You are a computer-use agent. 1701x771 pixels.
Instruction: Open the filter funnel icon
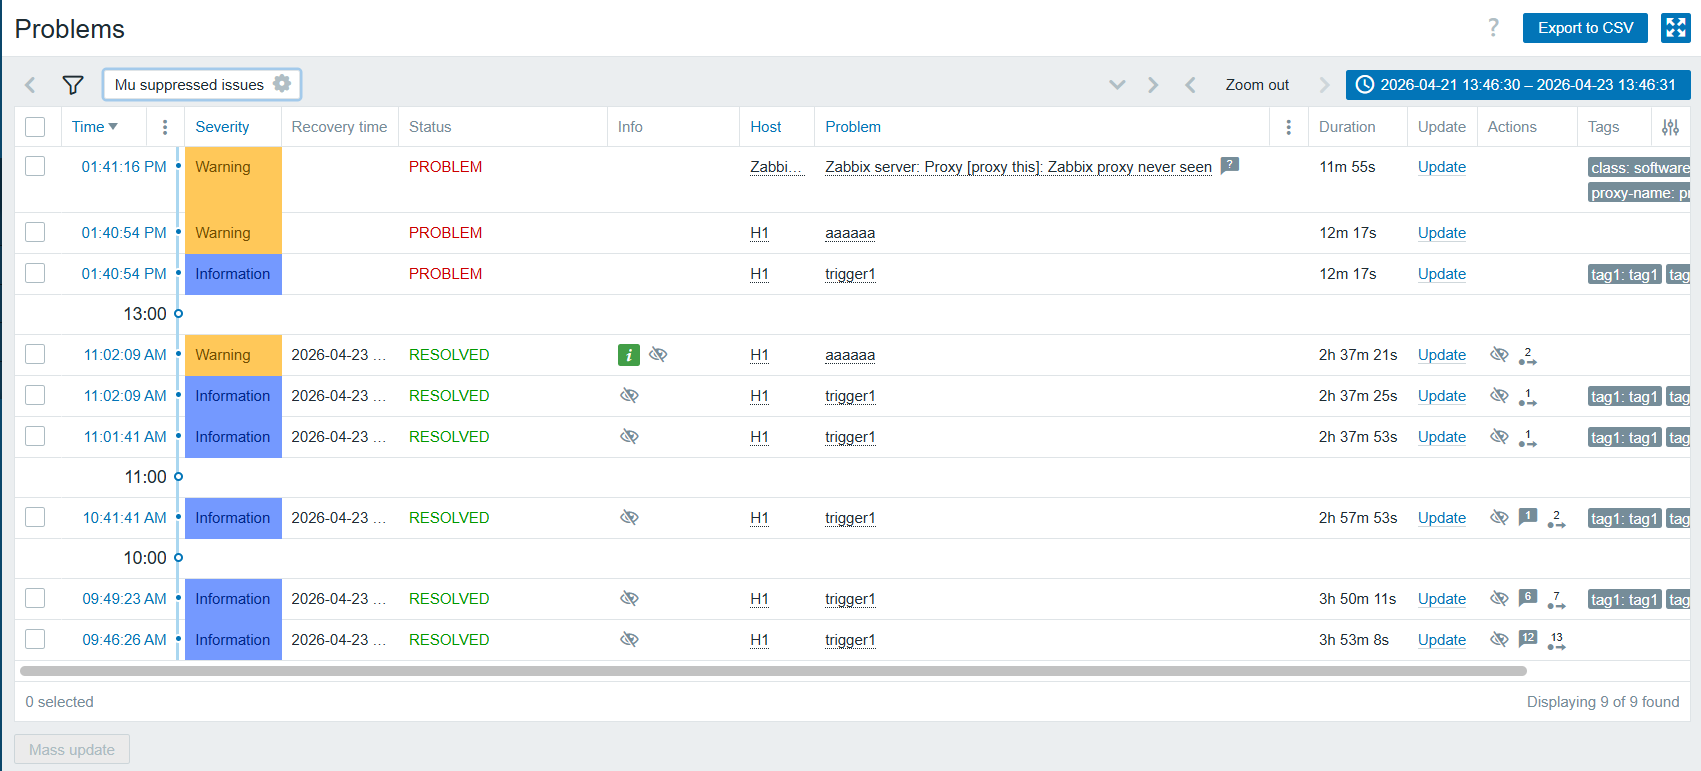[73, 85]
